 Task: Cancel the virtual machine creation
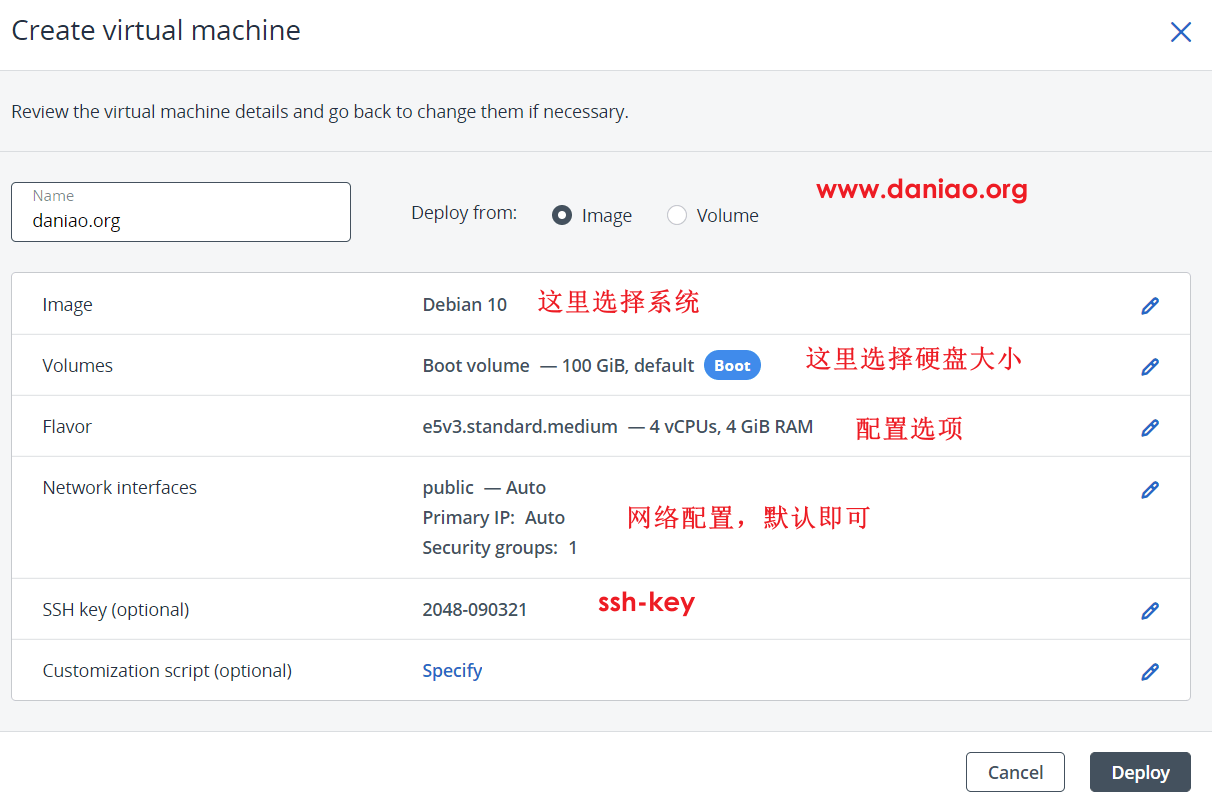click(x=1015, y=772)
